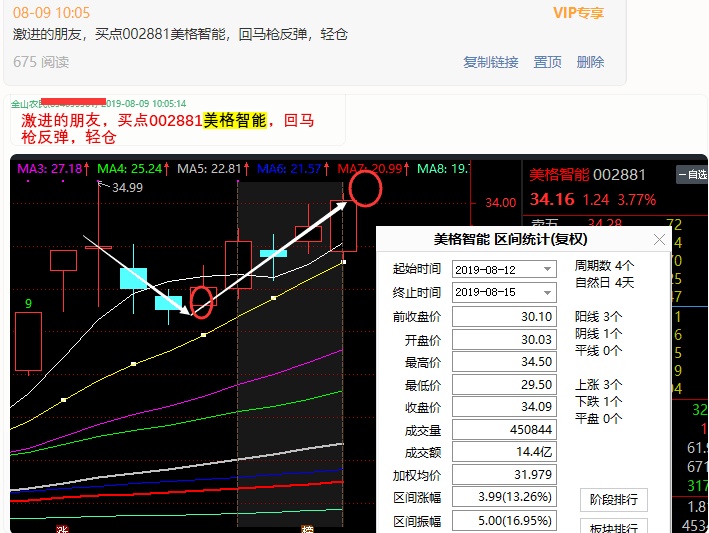
Task: Open the 终止时间 date dropdown
Action: 547,292
